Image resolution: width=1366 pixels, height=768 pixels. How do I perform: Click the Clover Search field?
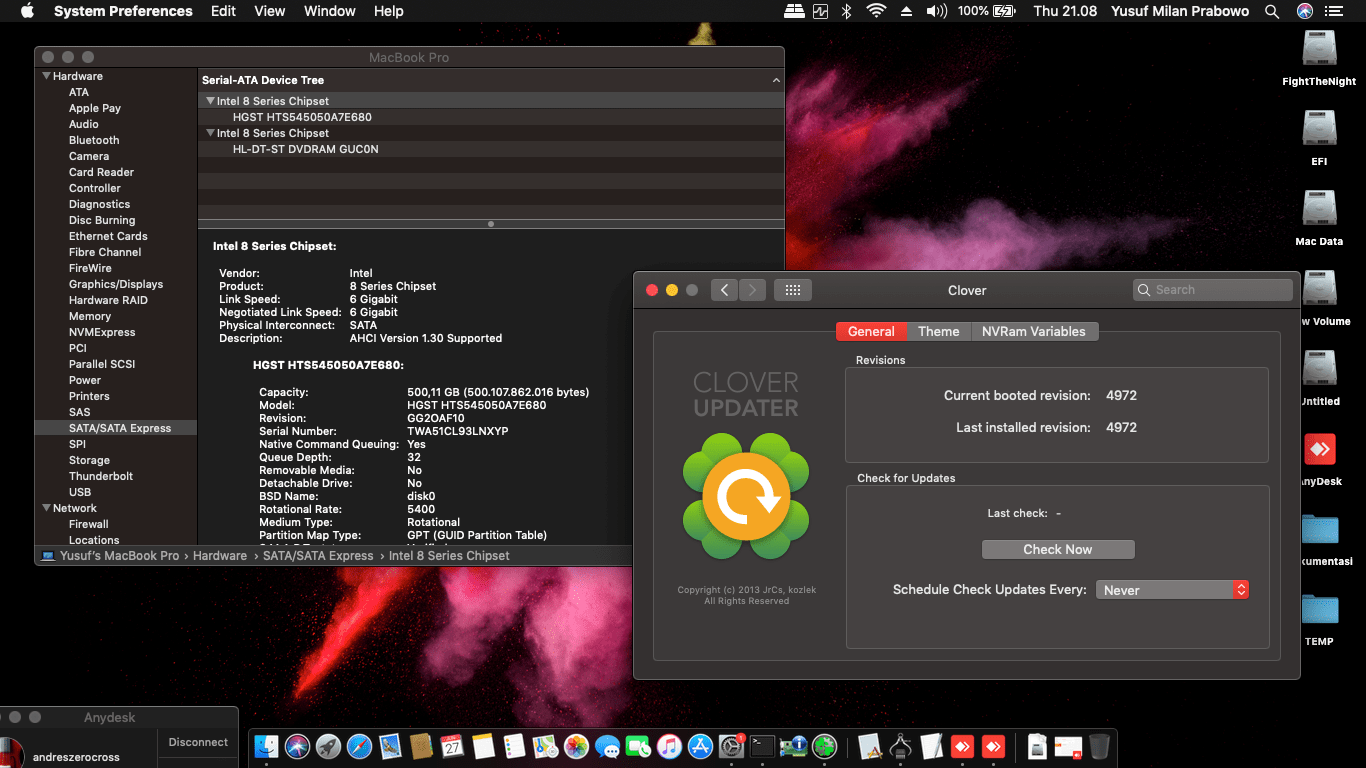[x=1213, y=290]
